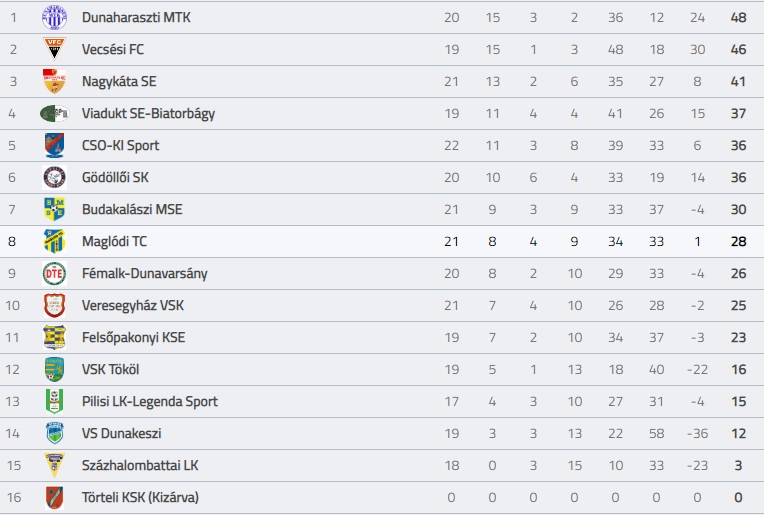The height and width of the screenshot is (515, 764).
Task: Click the Fémalk-Dunavarsány DTE round badge
Action: 54,273
